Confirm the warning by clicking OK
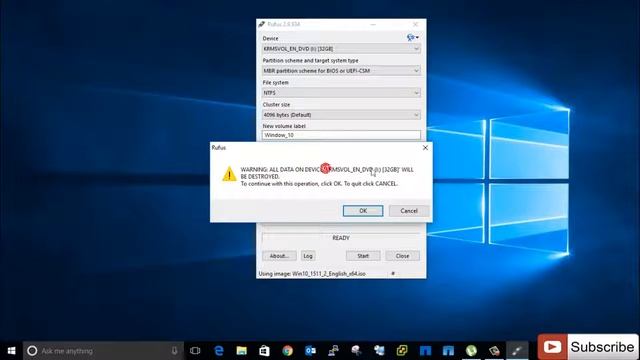Viewport: 640px width, 360px height. pos(363,211)
